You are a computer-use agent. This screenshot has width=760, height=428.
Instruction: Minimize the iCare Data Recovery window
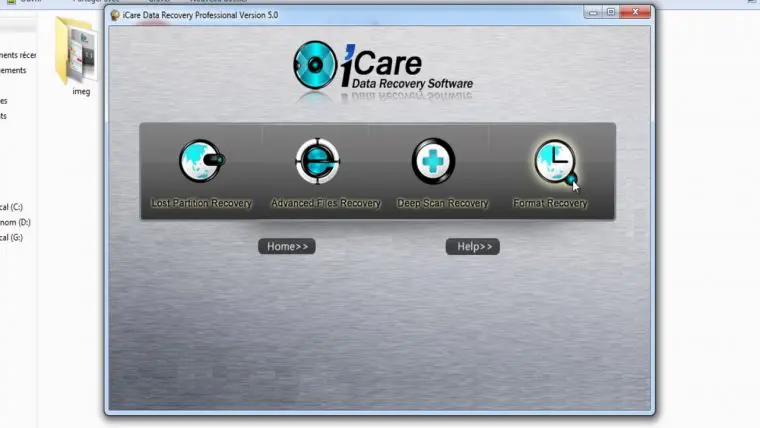pyautogui.click(x=593, y=12)
